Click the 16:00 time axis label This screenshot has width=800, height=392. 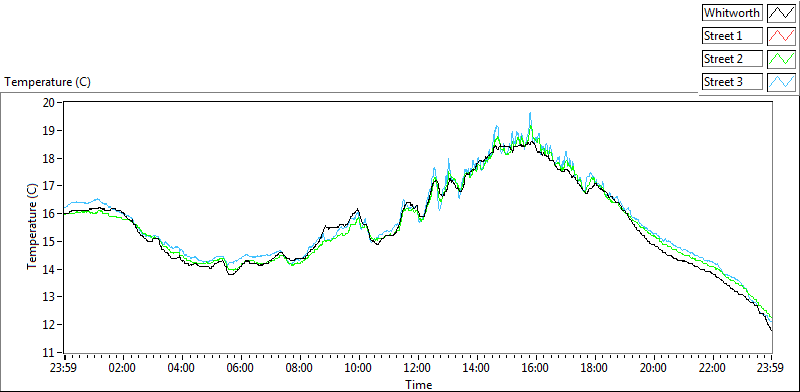[536, 368]
